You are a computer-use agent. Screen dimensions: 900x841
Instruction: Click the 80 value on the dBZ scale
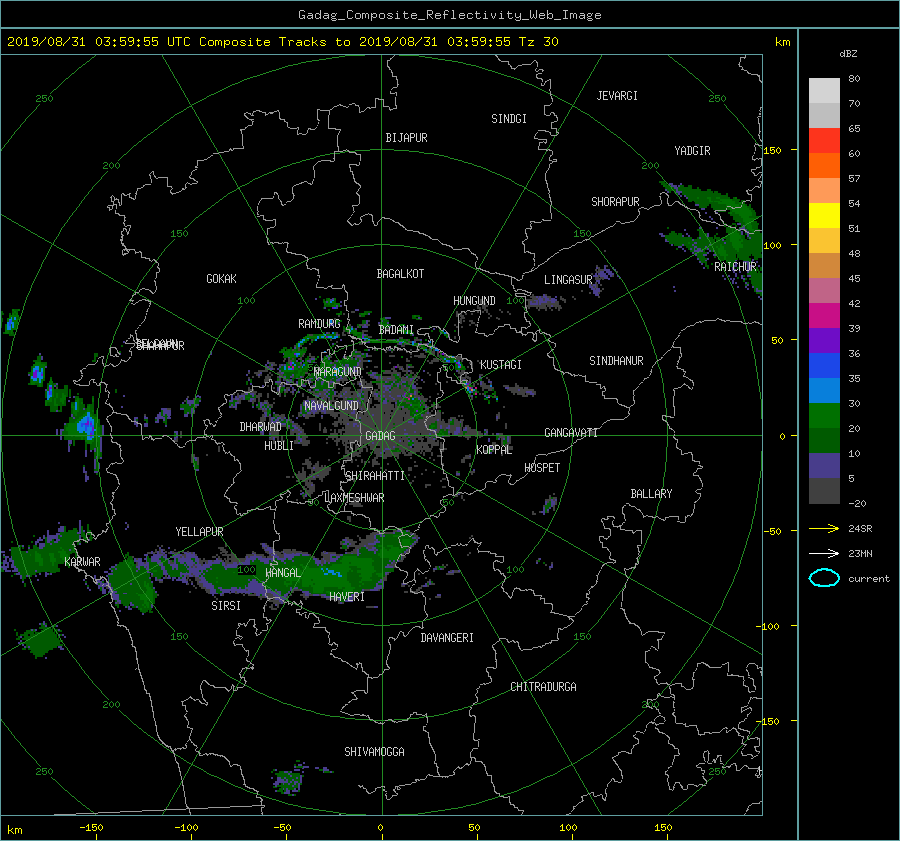(x=854, y=78)
